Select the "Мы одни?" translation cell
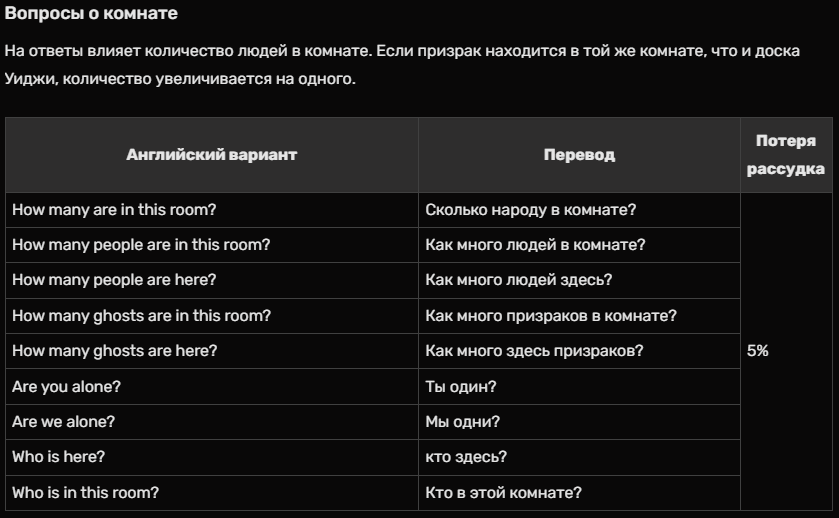Image resolution: width=839 pixels, height=518 pixels. 462,422
